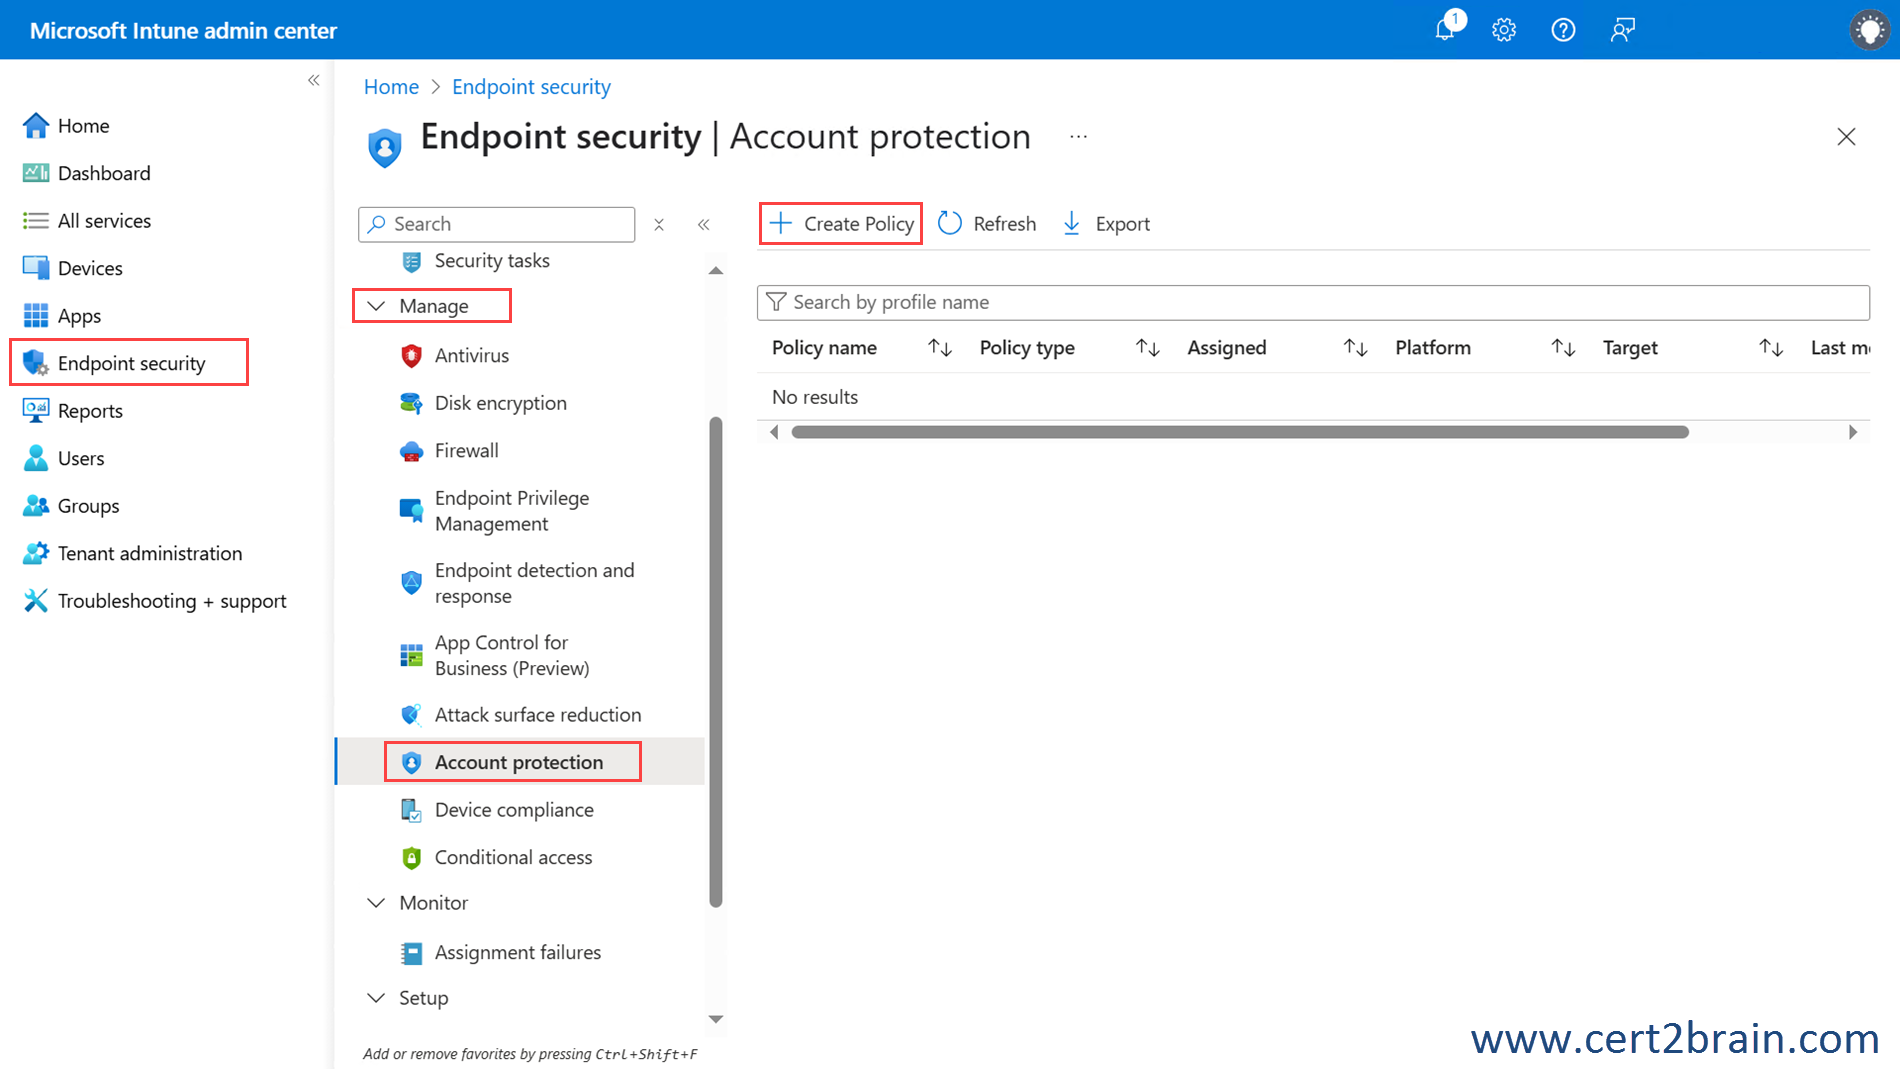The height and width of the screenshot is (1069, 1900).
Task: Select Account protection in the menu
Action: coord(519,762)
